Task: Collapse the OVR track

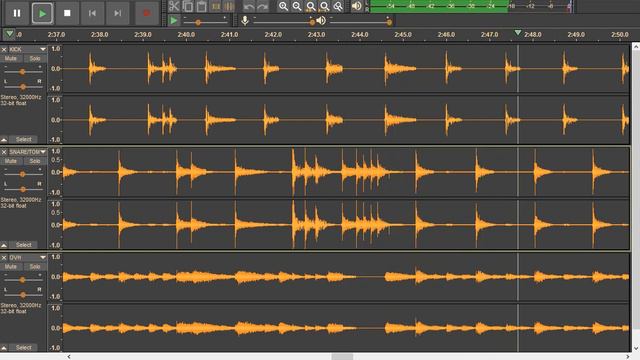Action: (4, 348)
